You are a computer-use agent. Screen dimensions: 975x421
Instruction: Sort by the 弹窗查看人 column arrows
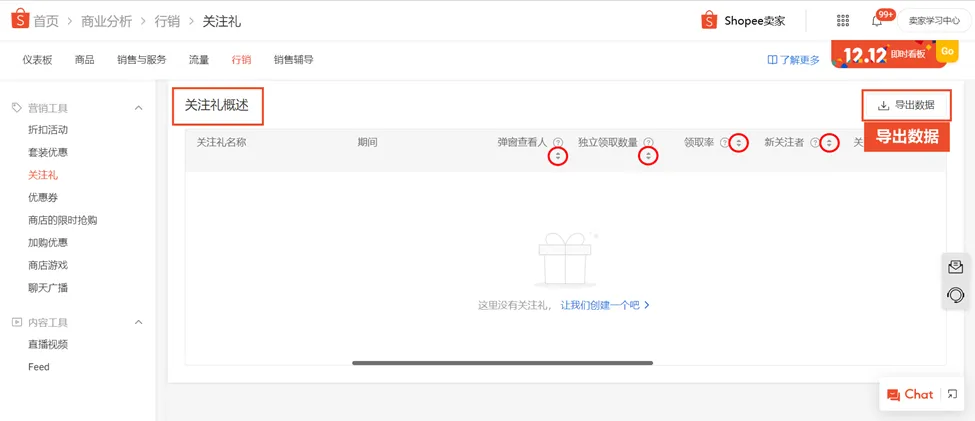(558, 157)
